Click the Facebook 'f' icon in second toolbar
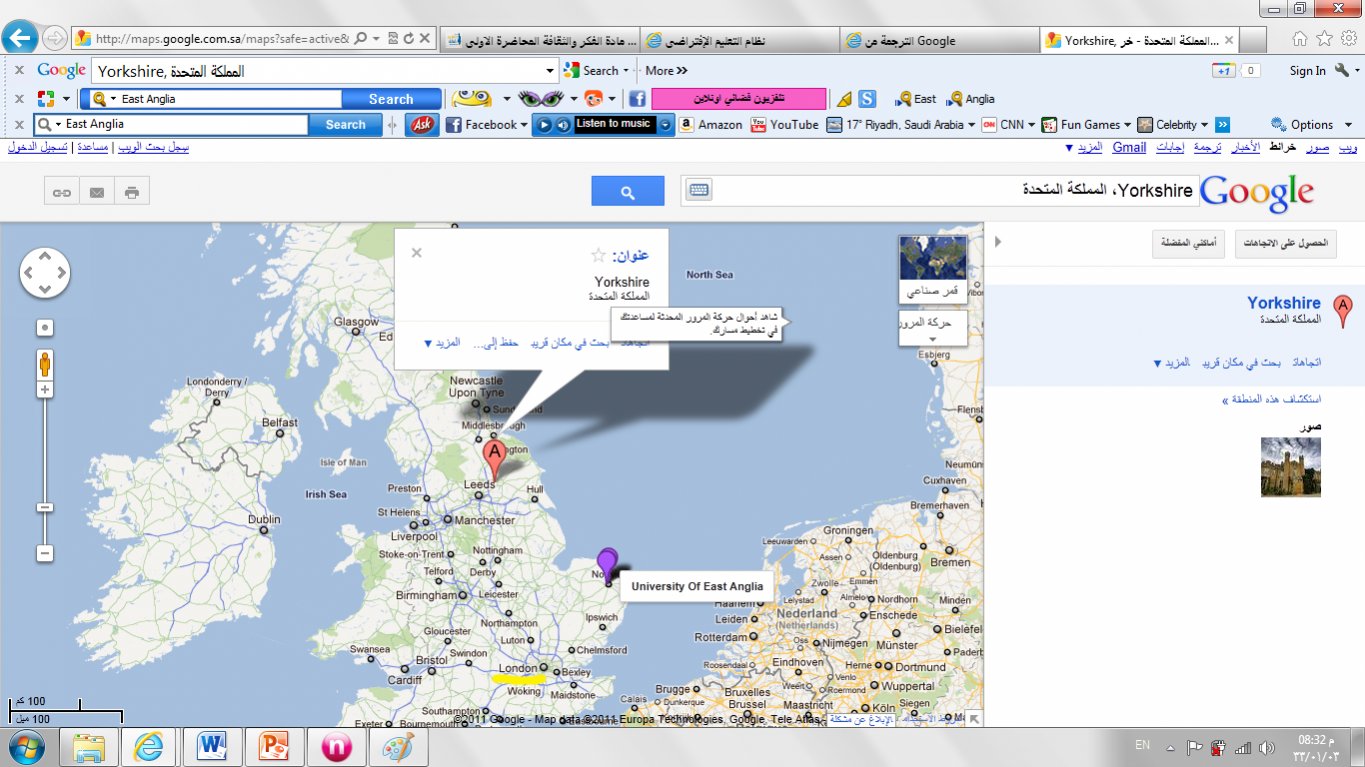The width and height of the screenshot is (1365, 767). (637, 99)
